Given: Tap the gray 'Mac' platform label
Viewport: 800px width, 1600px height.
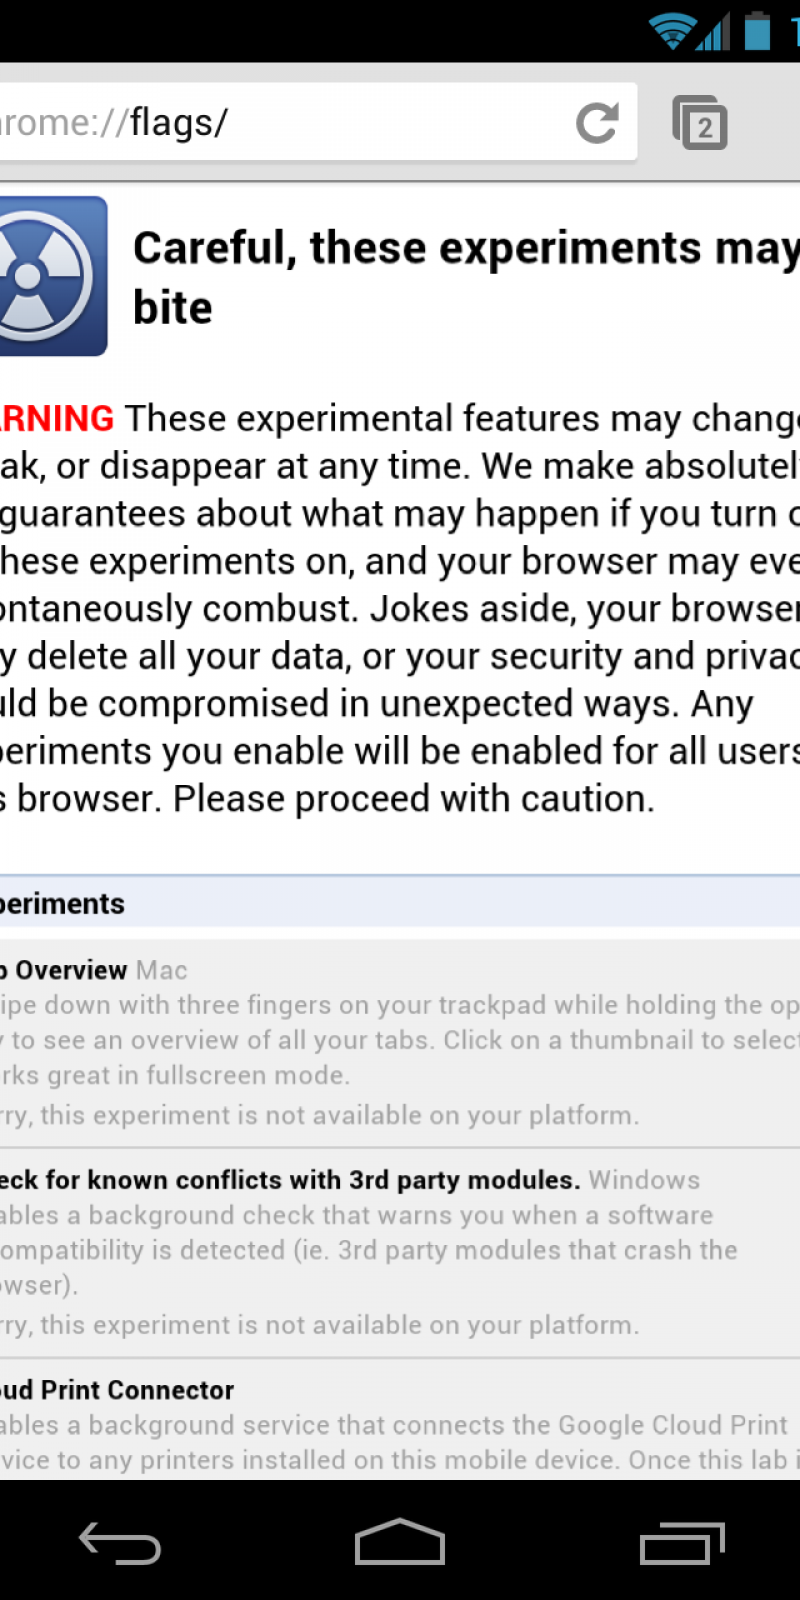Looking at the screenshot, I should click(x=162, y=970).
